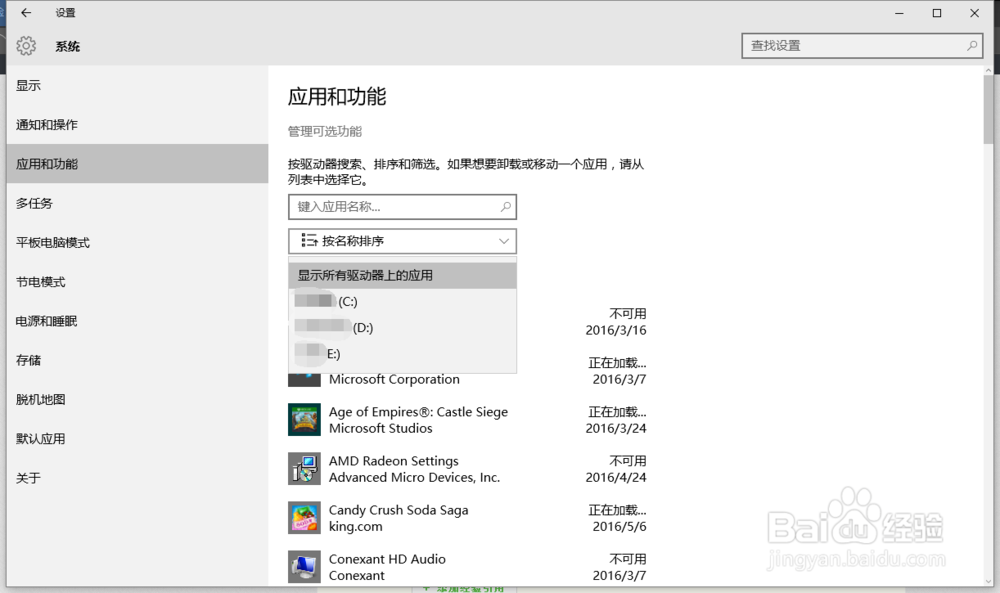
Task: Click scrollbar up arrow at top right
Action: (x=989, y=71)
